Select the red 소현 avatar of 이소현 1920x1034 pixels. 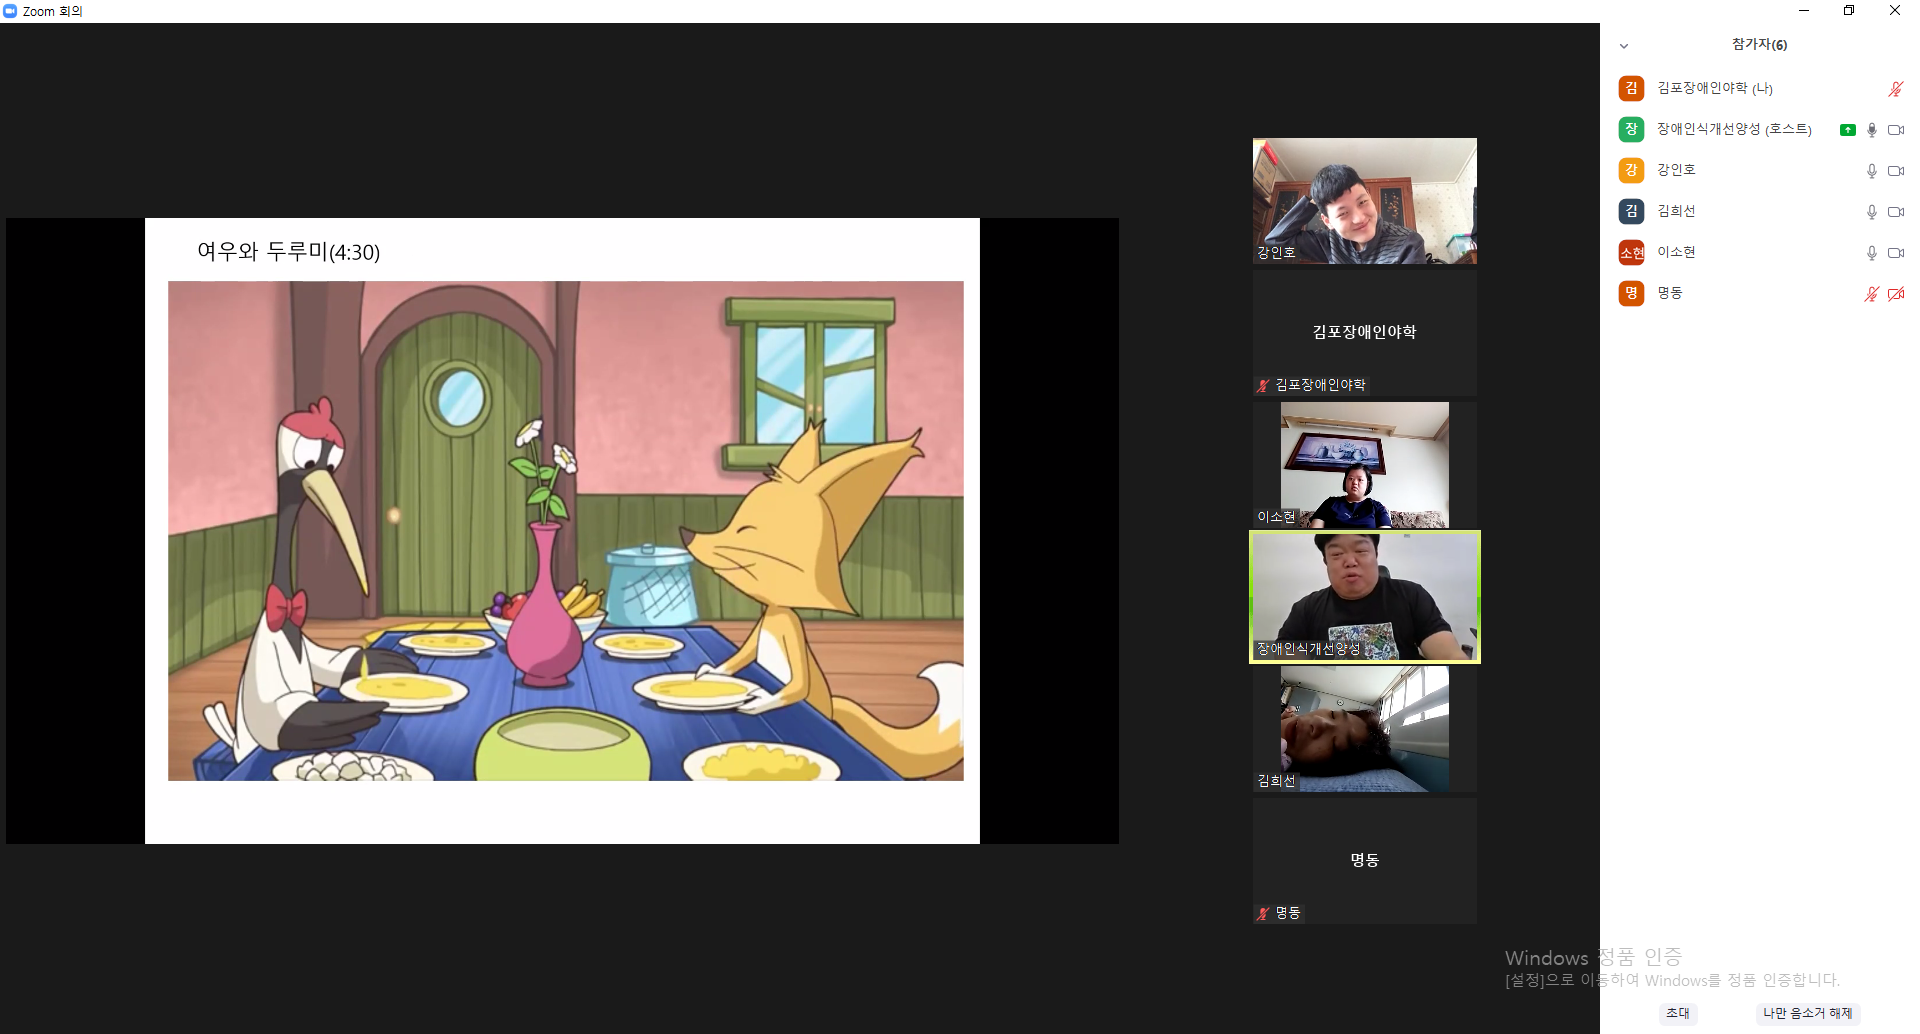(1631, 252)
